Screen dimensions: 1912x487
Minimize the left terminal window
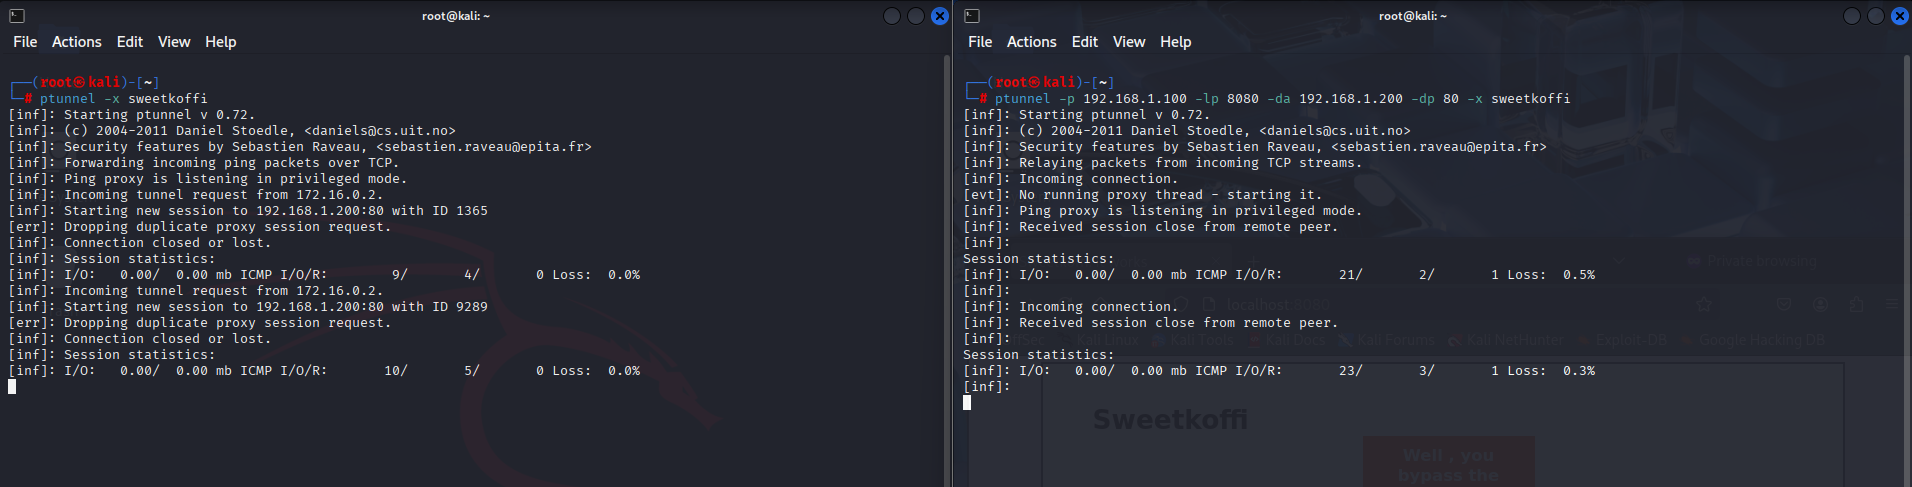[x=892, y=16]
